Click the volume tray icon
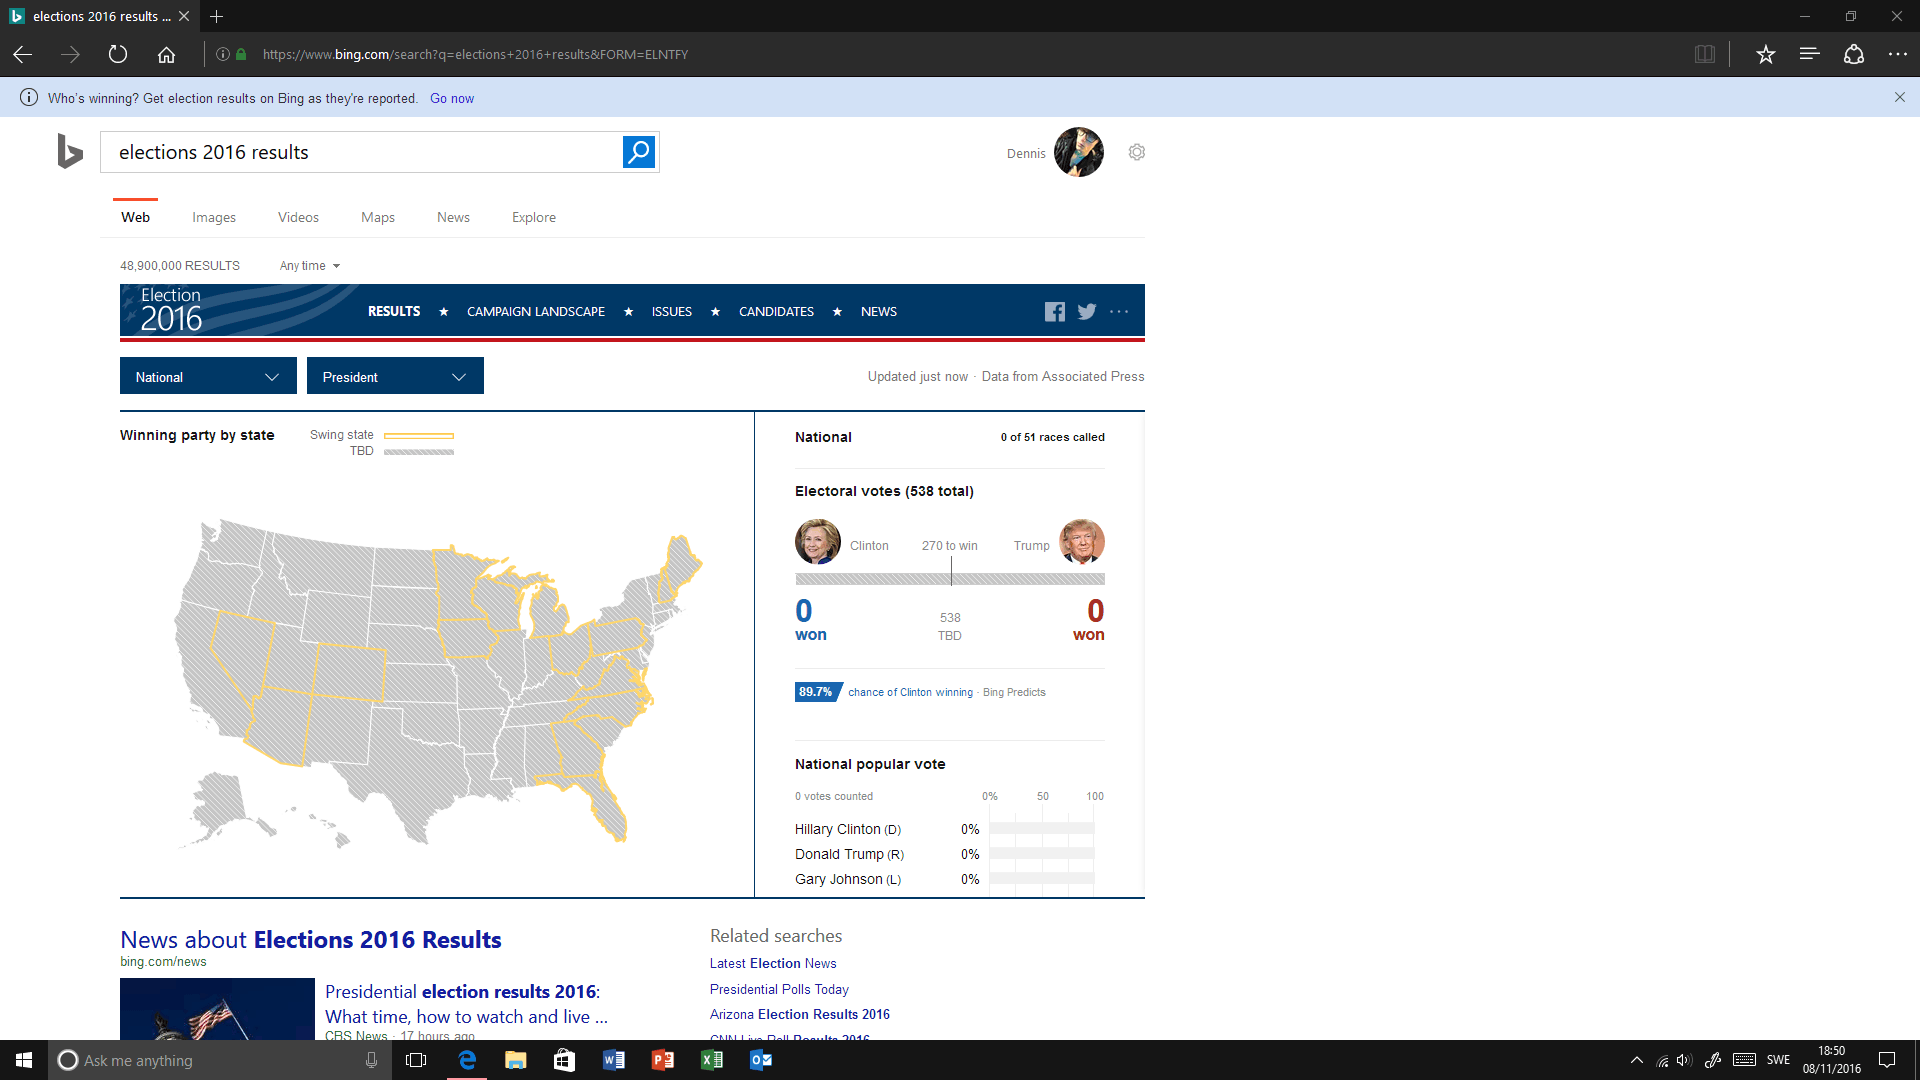Image resolution: width=1920 pixels, height=1080 pixels. click(x=1684, y=1060)
